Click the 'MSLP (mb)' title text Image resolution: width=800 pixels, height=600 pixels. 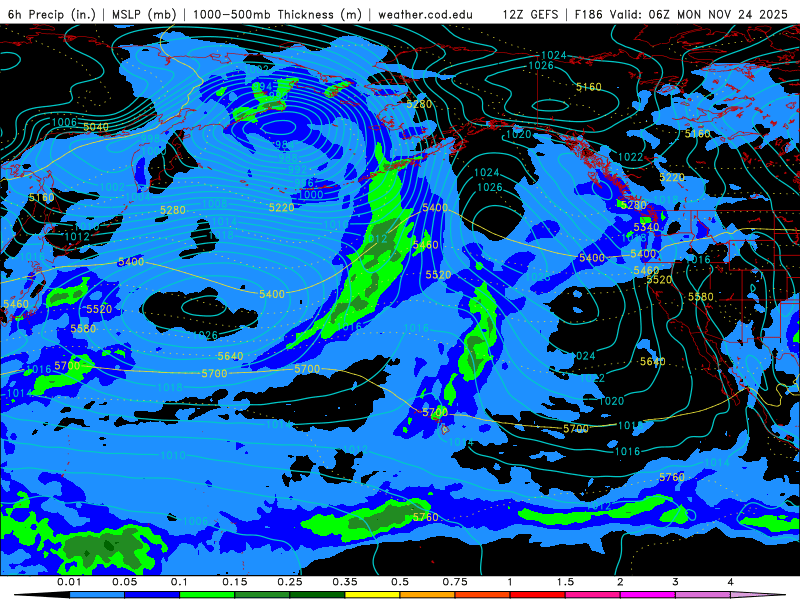[144, 14]
